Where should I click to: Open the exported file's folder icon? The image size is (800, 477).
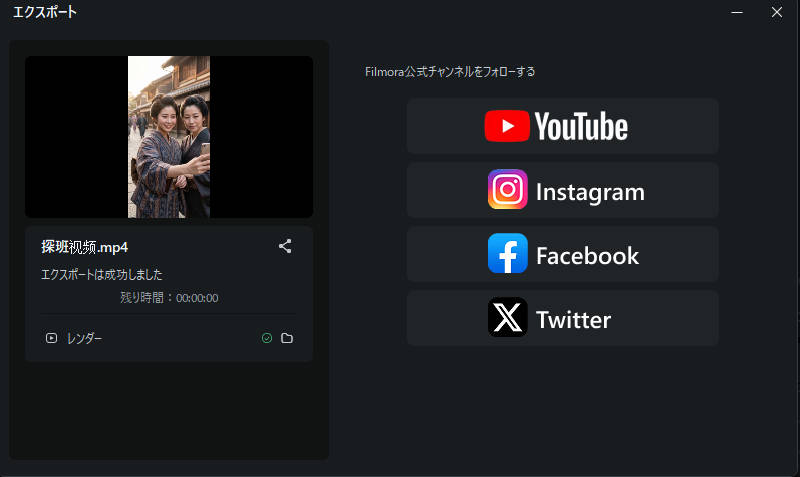tap(287, 338)
